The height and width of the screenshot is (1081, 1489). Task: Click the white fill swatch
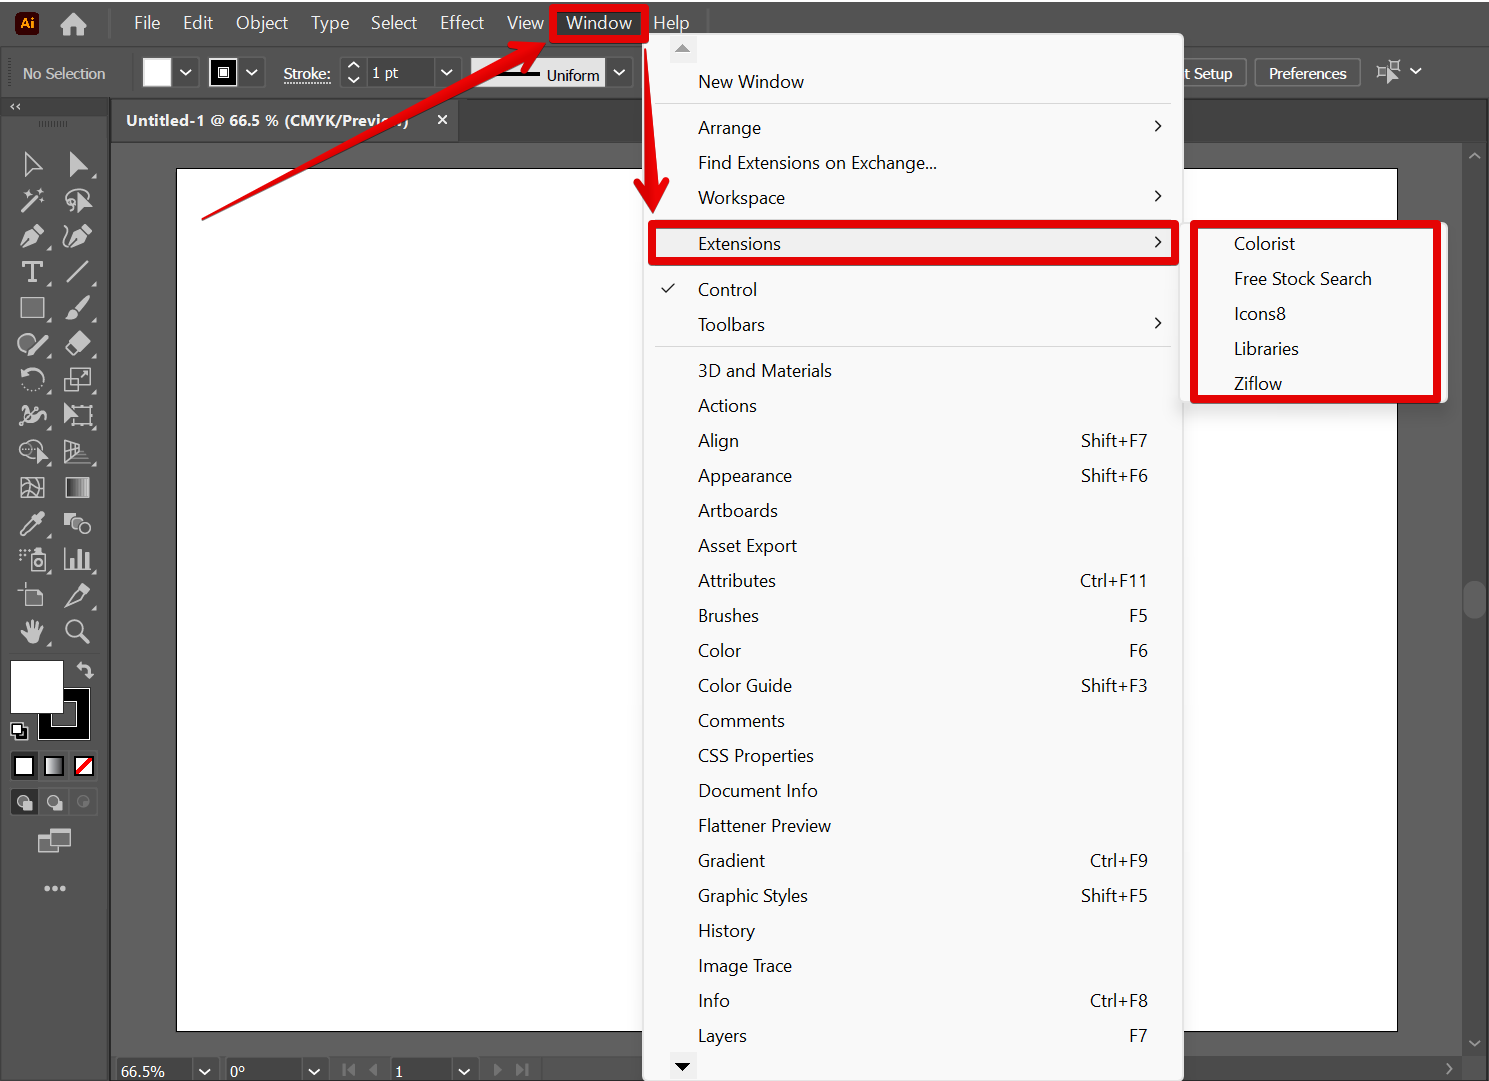(x=37, y=686)
